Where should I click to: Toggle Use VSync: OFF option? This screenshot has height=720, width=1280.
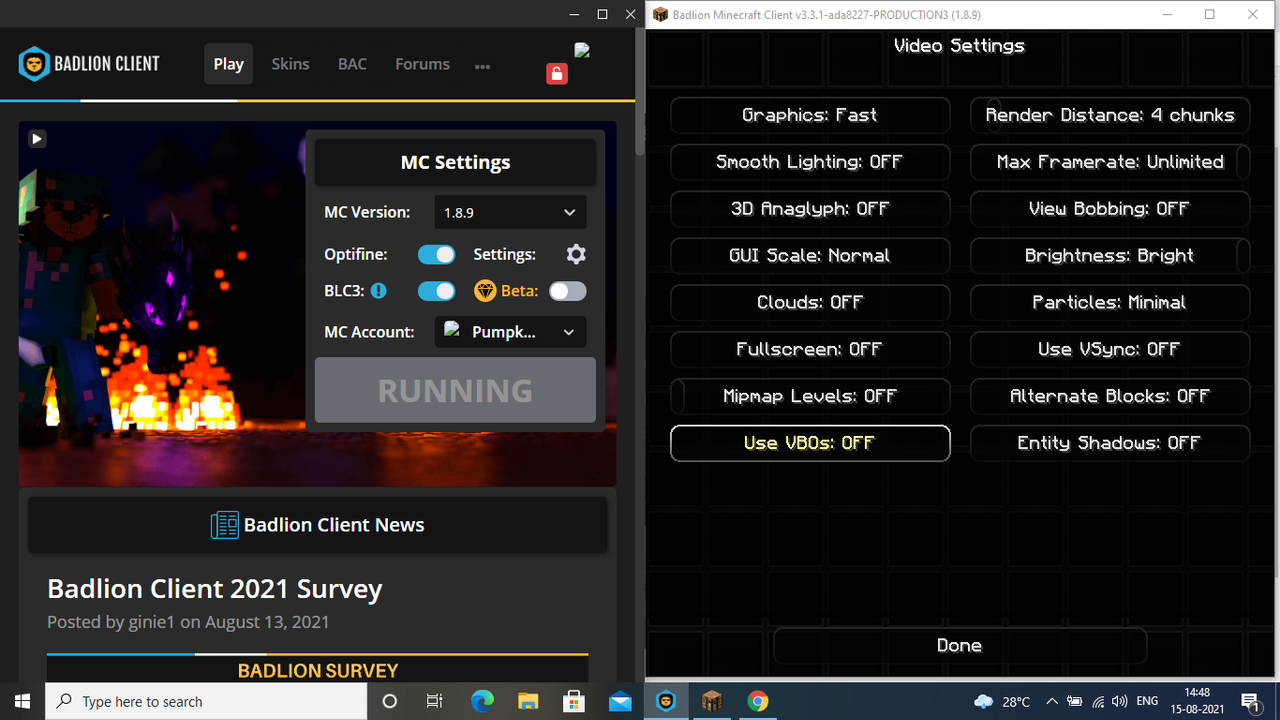pos(1110,349)
